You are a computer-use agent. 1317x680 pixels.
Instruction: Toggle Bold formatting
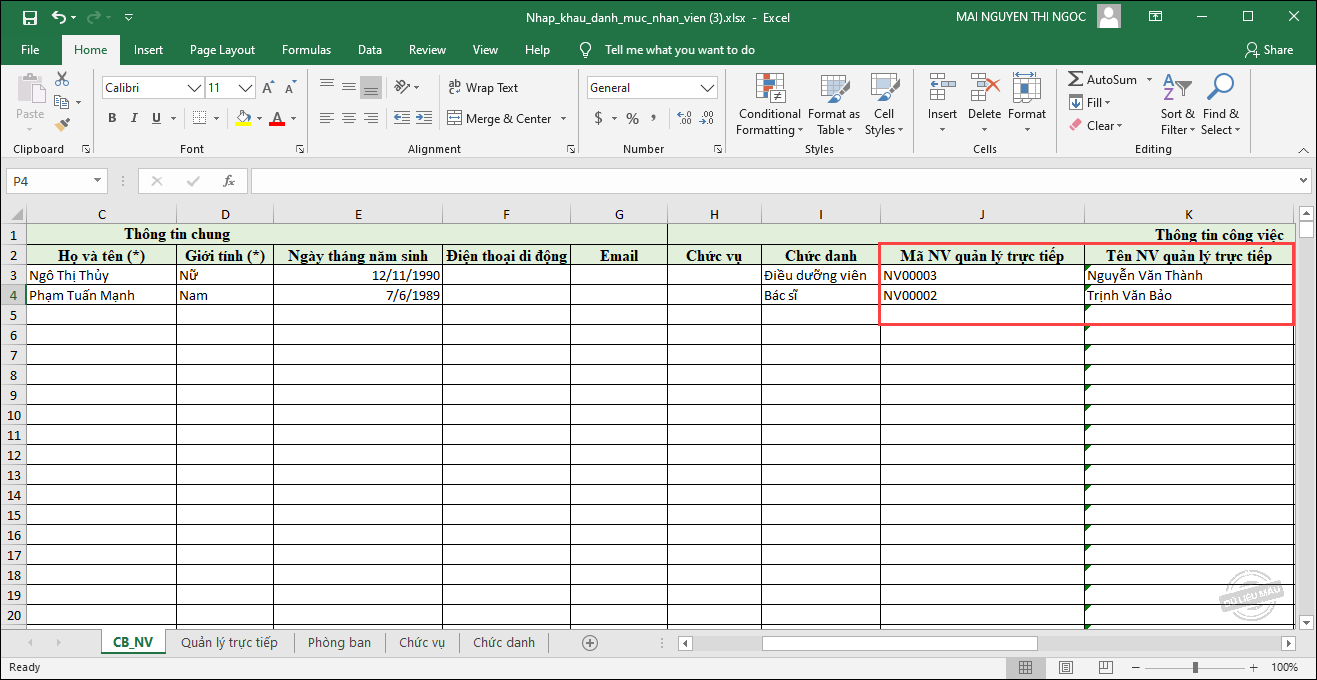point(112,118)
